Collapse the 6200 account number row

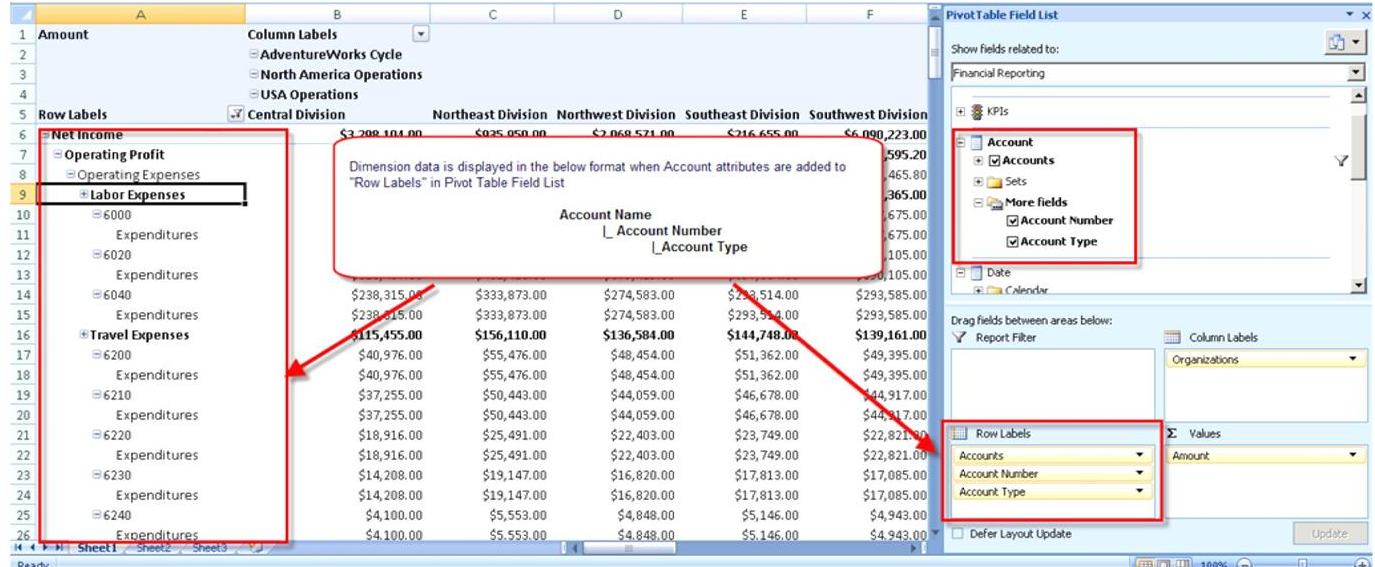point(97,355)
